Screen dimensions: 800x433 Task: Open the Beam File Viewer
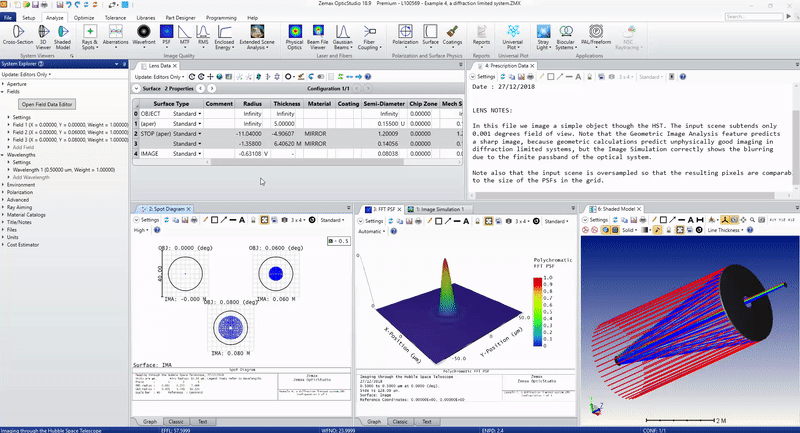click(x=318, y=37)
